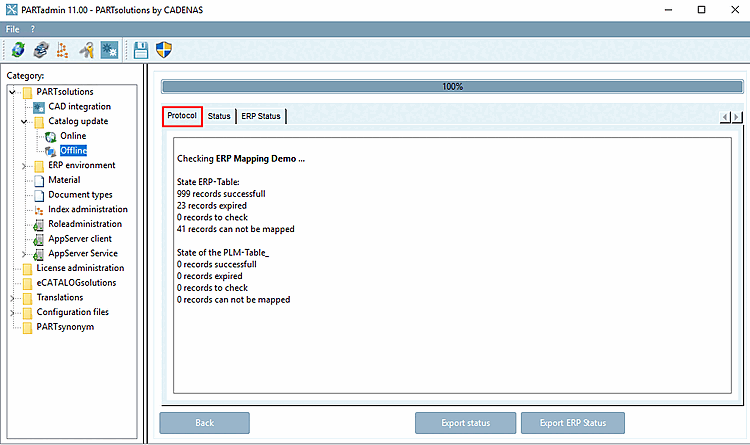Maximize the PARTadmin window
750x445 pixels.
pyautogui.click(x=701, y=10)
